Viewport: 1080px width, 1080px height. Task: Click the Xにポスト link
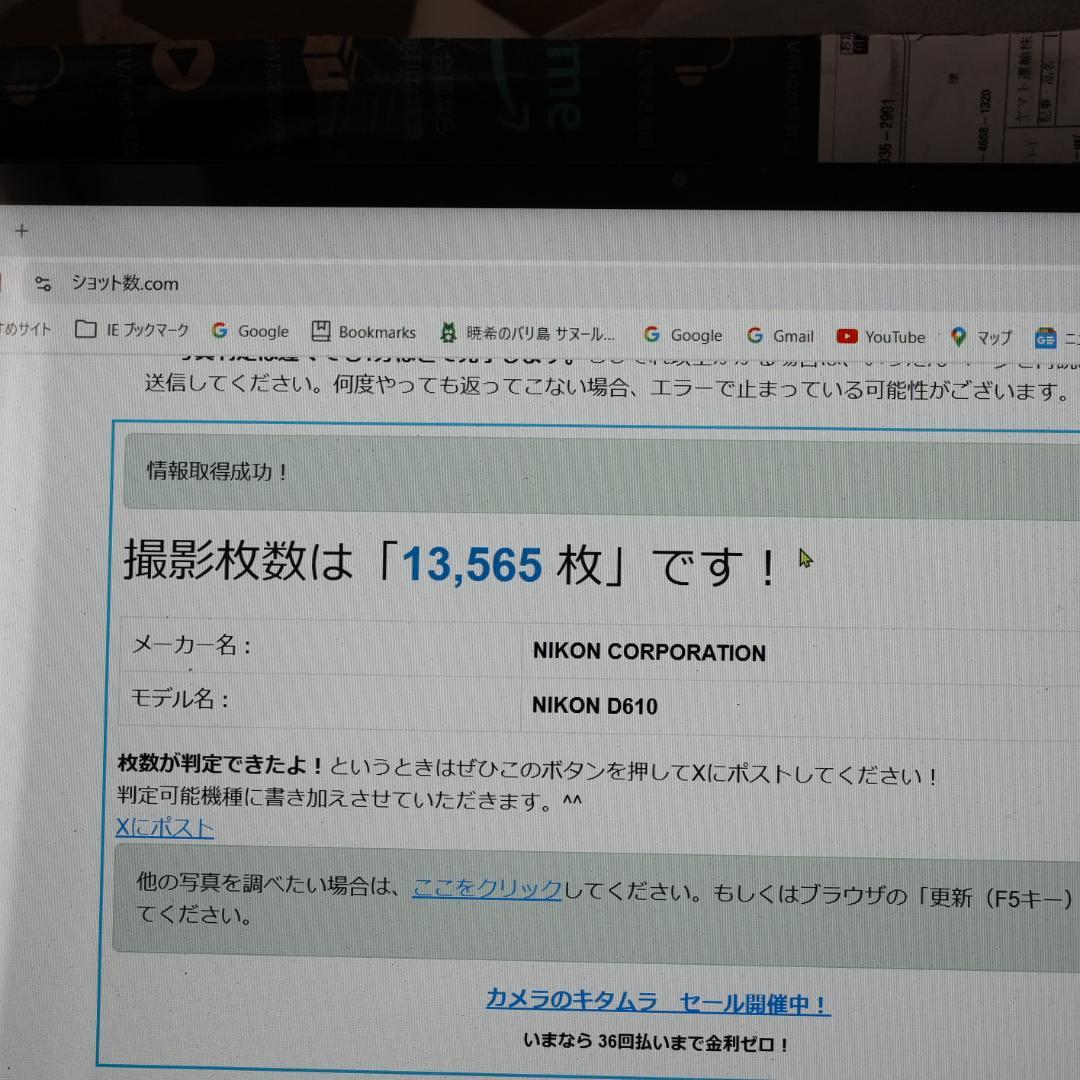[x=165, y=827]
